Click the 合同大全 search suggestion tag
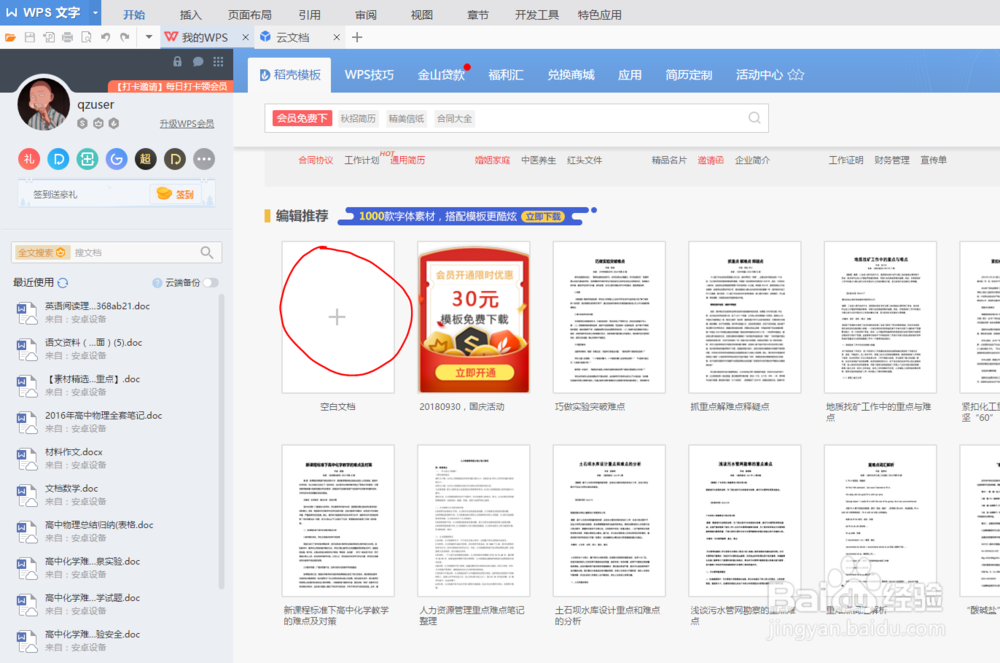The image size is (1000, 663). pos(454,119)
